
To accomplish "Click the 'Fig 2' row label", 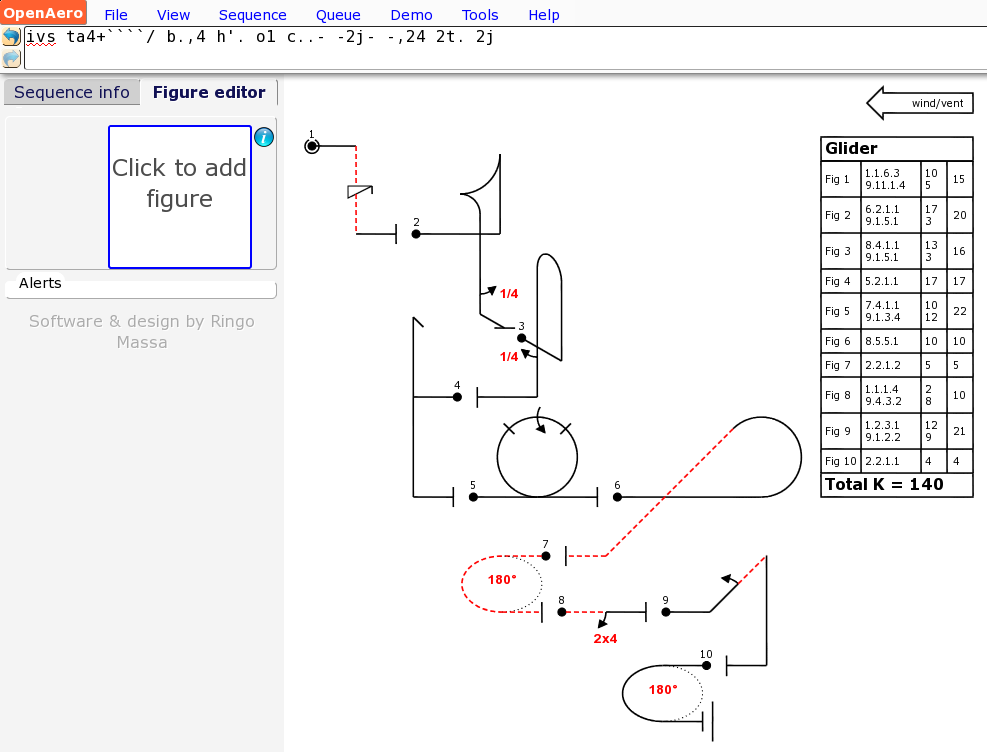I will [x=838, y=215].
